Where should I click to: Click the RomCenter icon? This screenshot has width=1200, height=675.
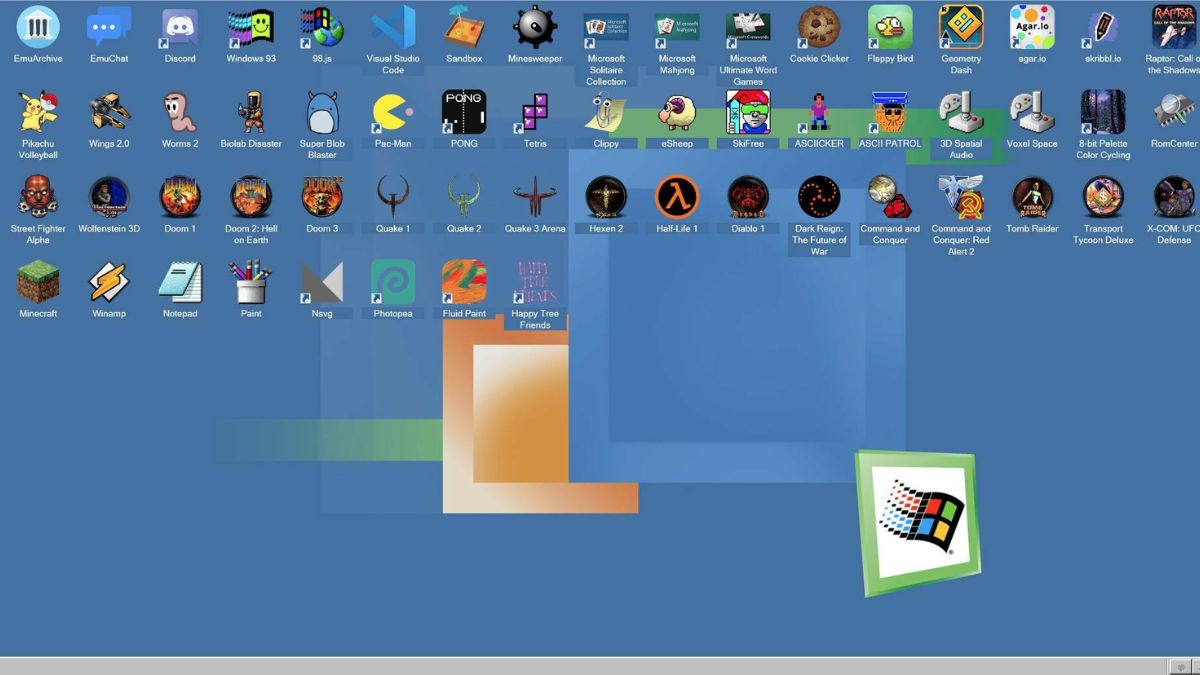1174,112
